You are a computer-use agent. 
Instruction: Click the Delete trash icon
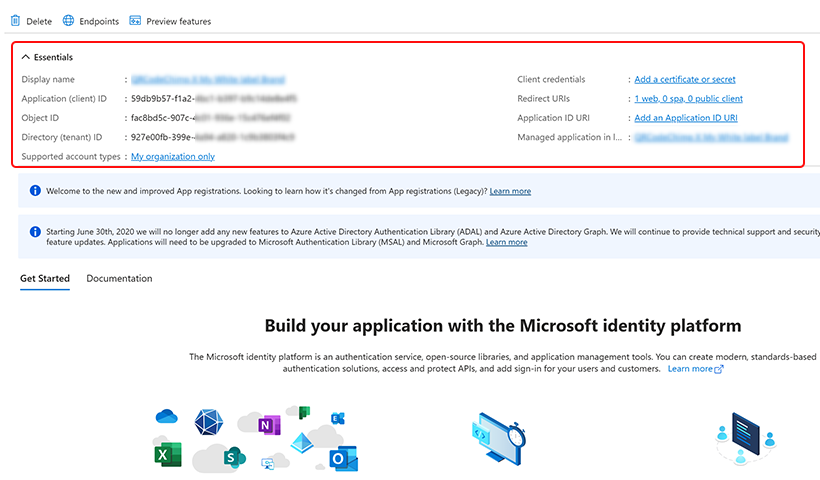tap(16, 21)
